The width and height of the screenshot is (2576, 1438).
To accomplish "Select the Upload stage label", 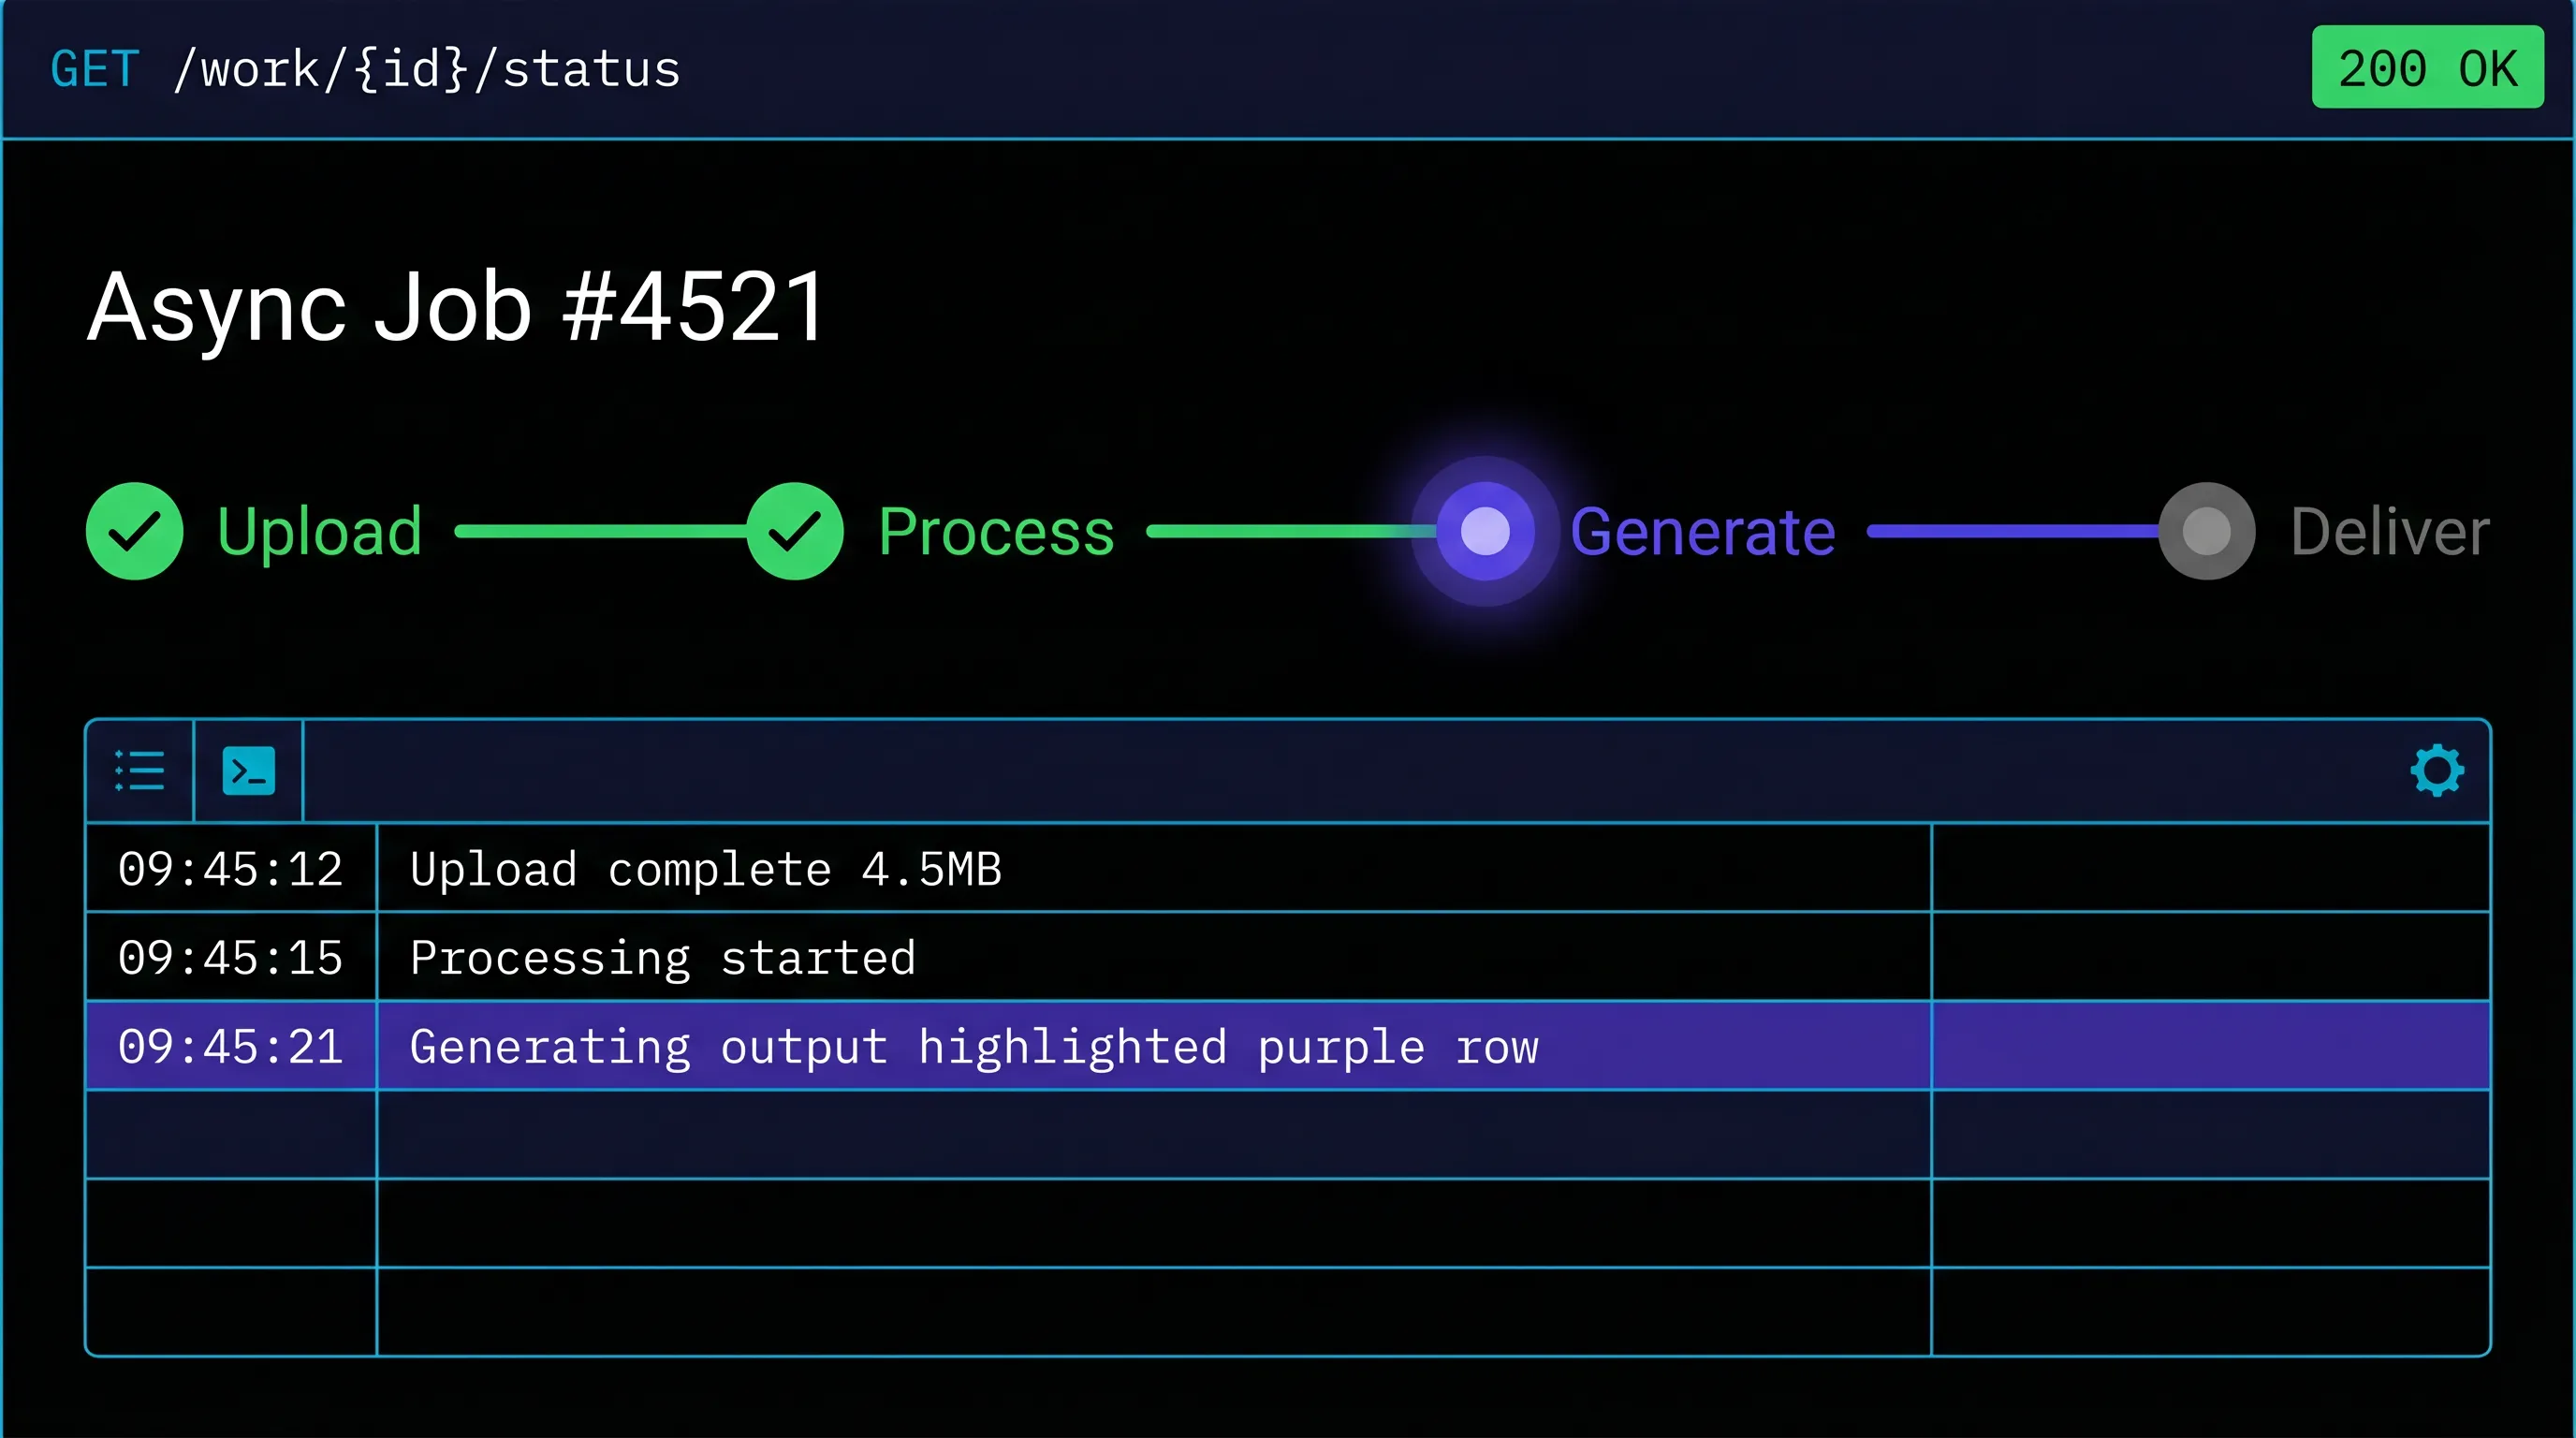I will tap(320, 532).
